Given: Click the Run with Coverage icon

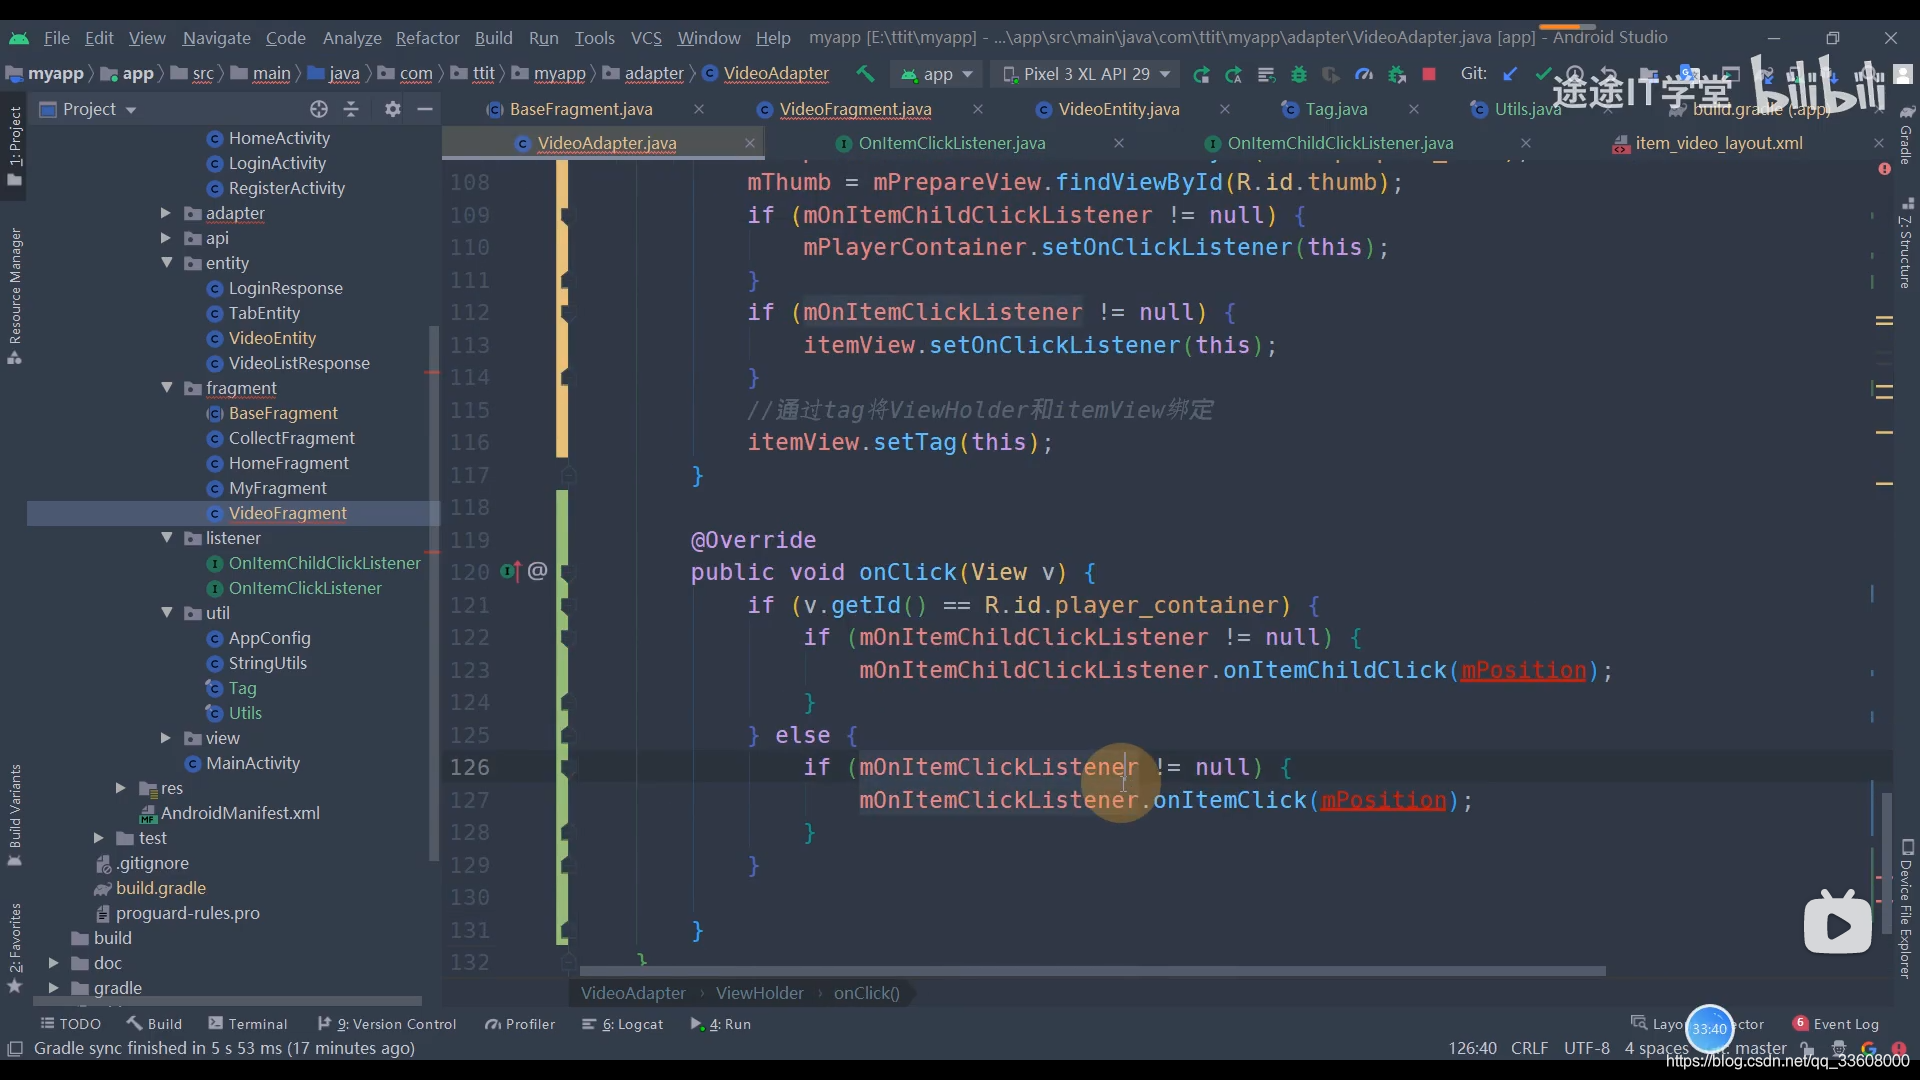Looking at the screenshot, I should click(x=1331, y=74).
